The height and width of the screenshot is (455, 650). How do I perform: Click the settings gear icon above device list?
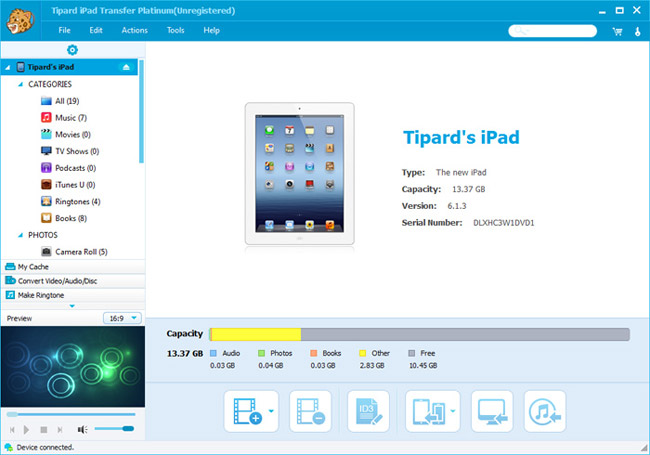[x=73, y=50]
